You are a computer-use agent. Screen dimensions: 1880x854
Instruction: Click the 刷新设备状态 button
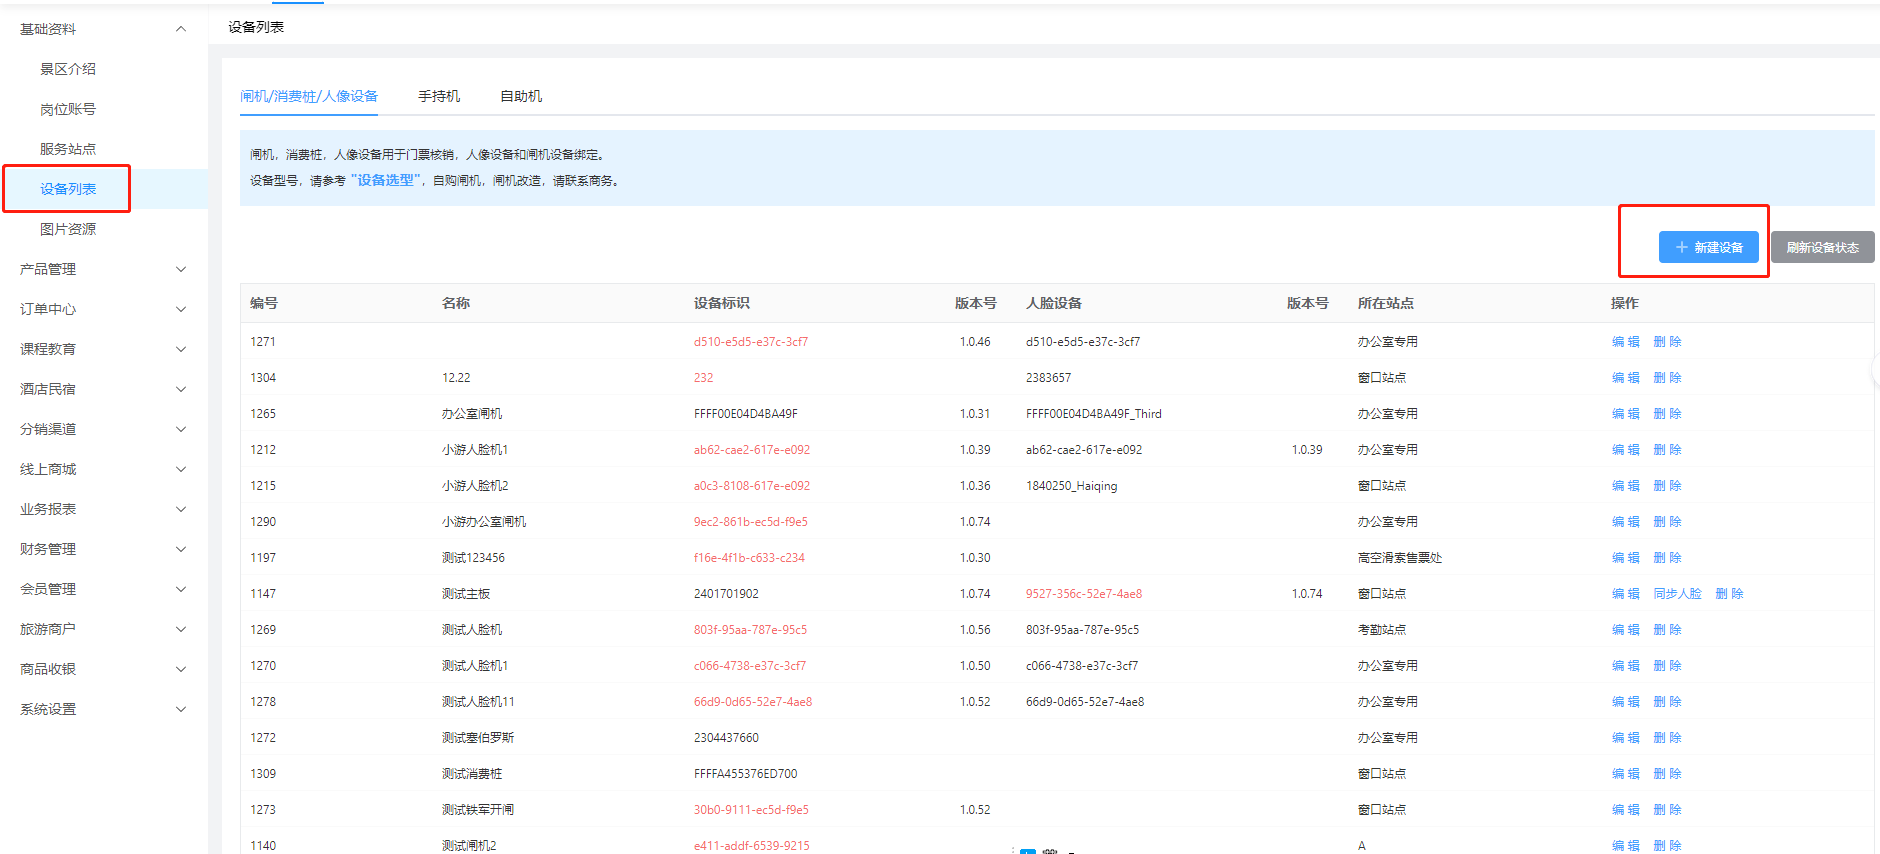click(1821, 247)
